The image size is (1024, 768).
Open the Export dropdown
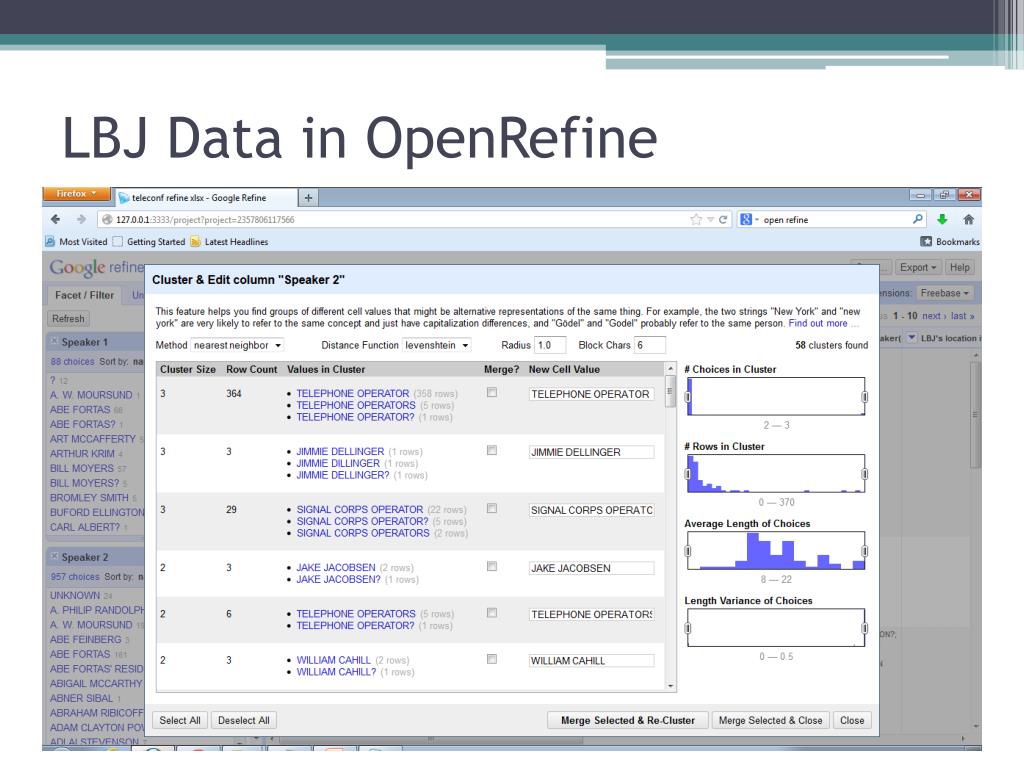click(918, 267)
